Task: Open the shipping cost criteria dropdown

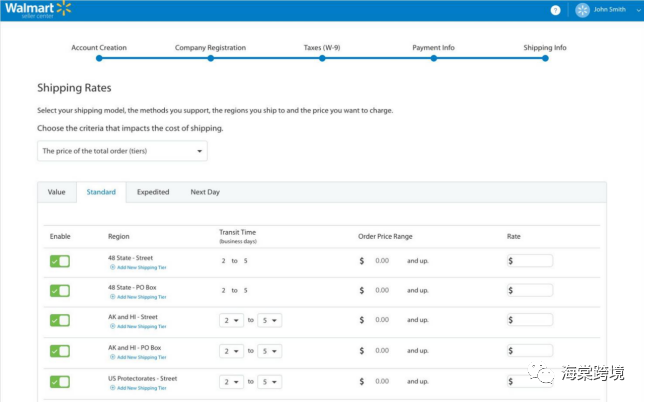Action: pyautogui.click(x=122, y=151)
